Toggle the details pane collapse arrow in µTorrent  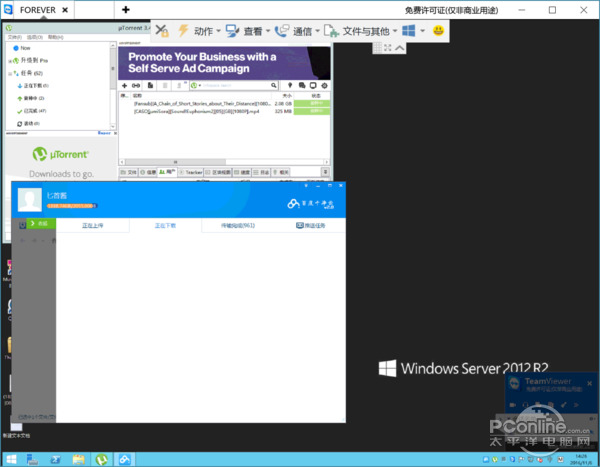pos(325,172)
